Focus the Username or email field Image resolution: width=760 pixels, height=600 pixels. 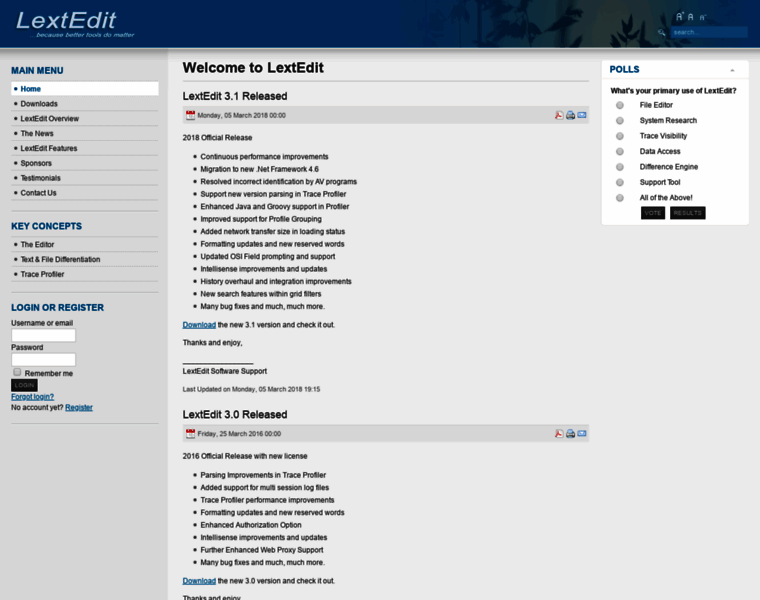click(x=44, y=335)
